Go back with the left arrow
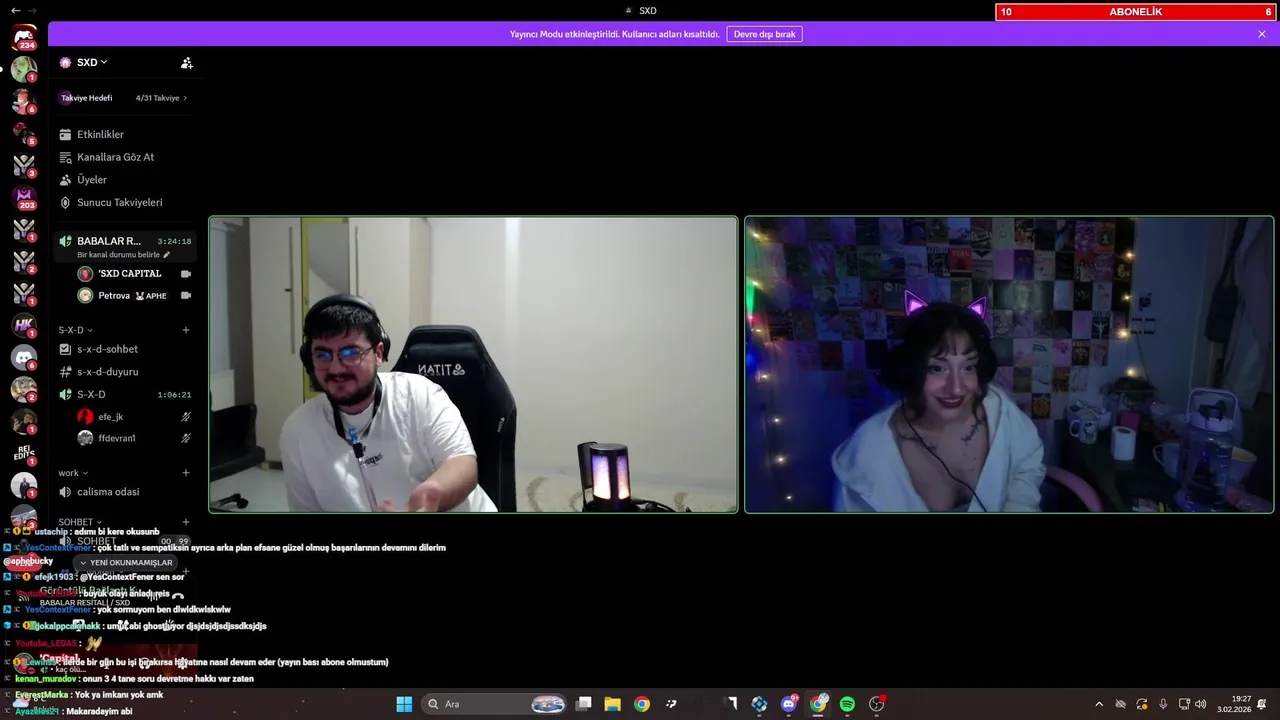 point(15,10)
